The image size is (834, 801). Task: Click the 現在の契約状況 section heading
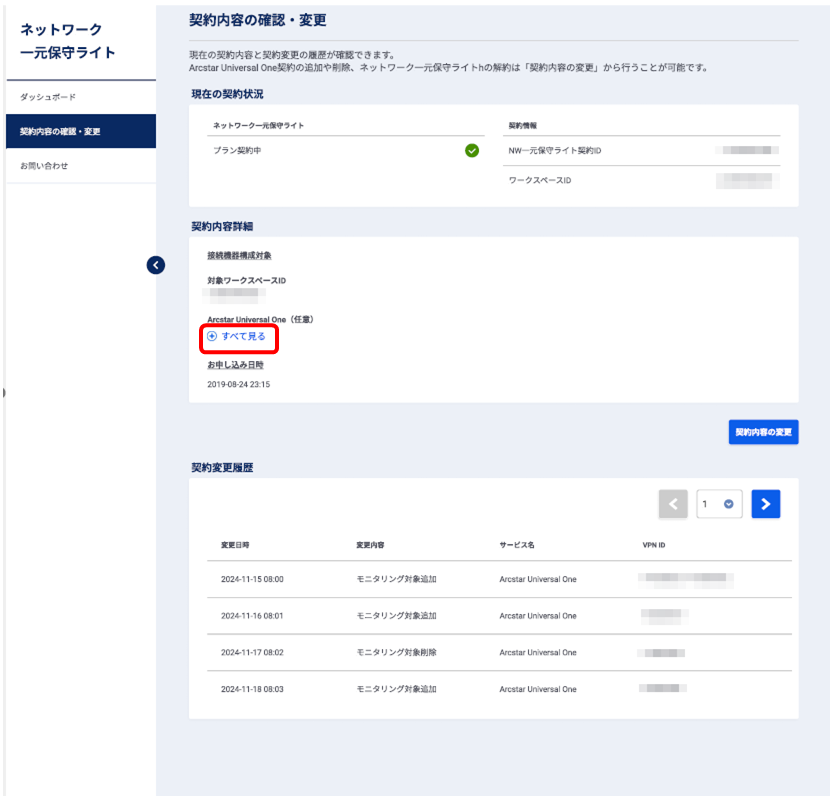click(x=227, y=94)
